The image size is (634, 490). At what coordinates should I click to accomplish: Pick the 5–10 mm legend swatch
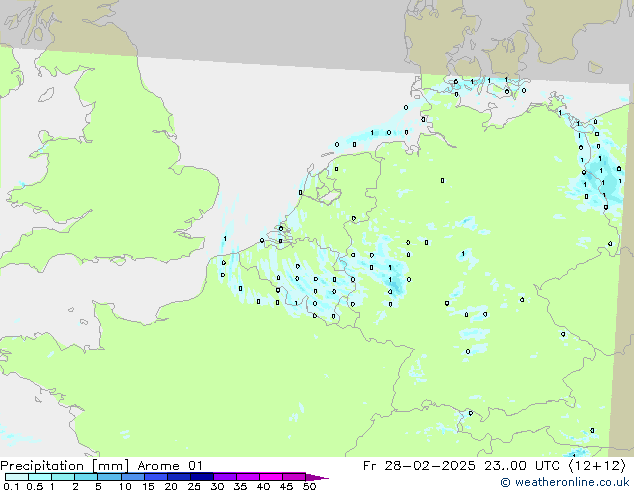pyautogui.click(x=109, y=477)
